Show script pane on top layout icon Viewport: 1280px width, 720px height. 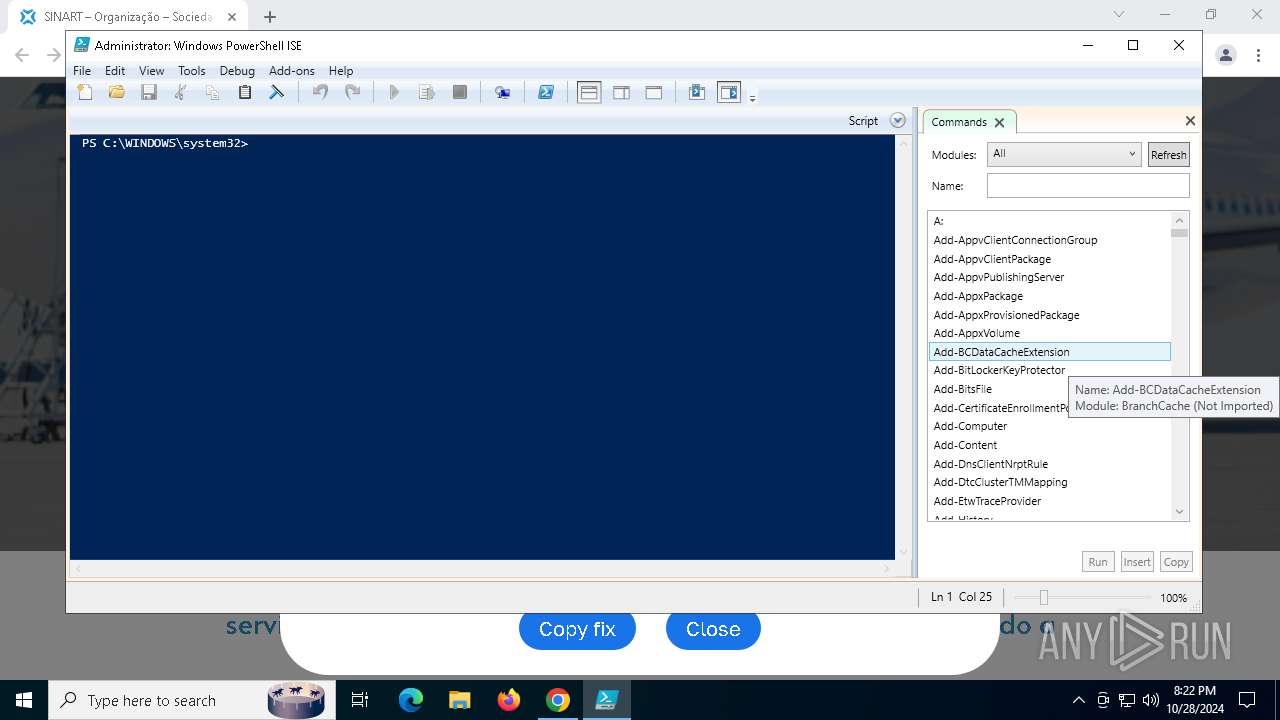[589, 92]
